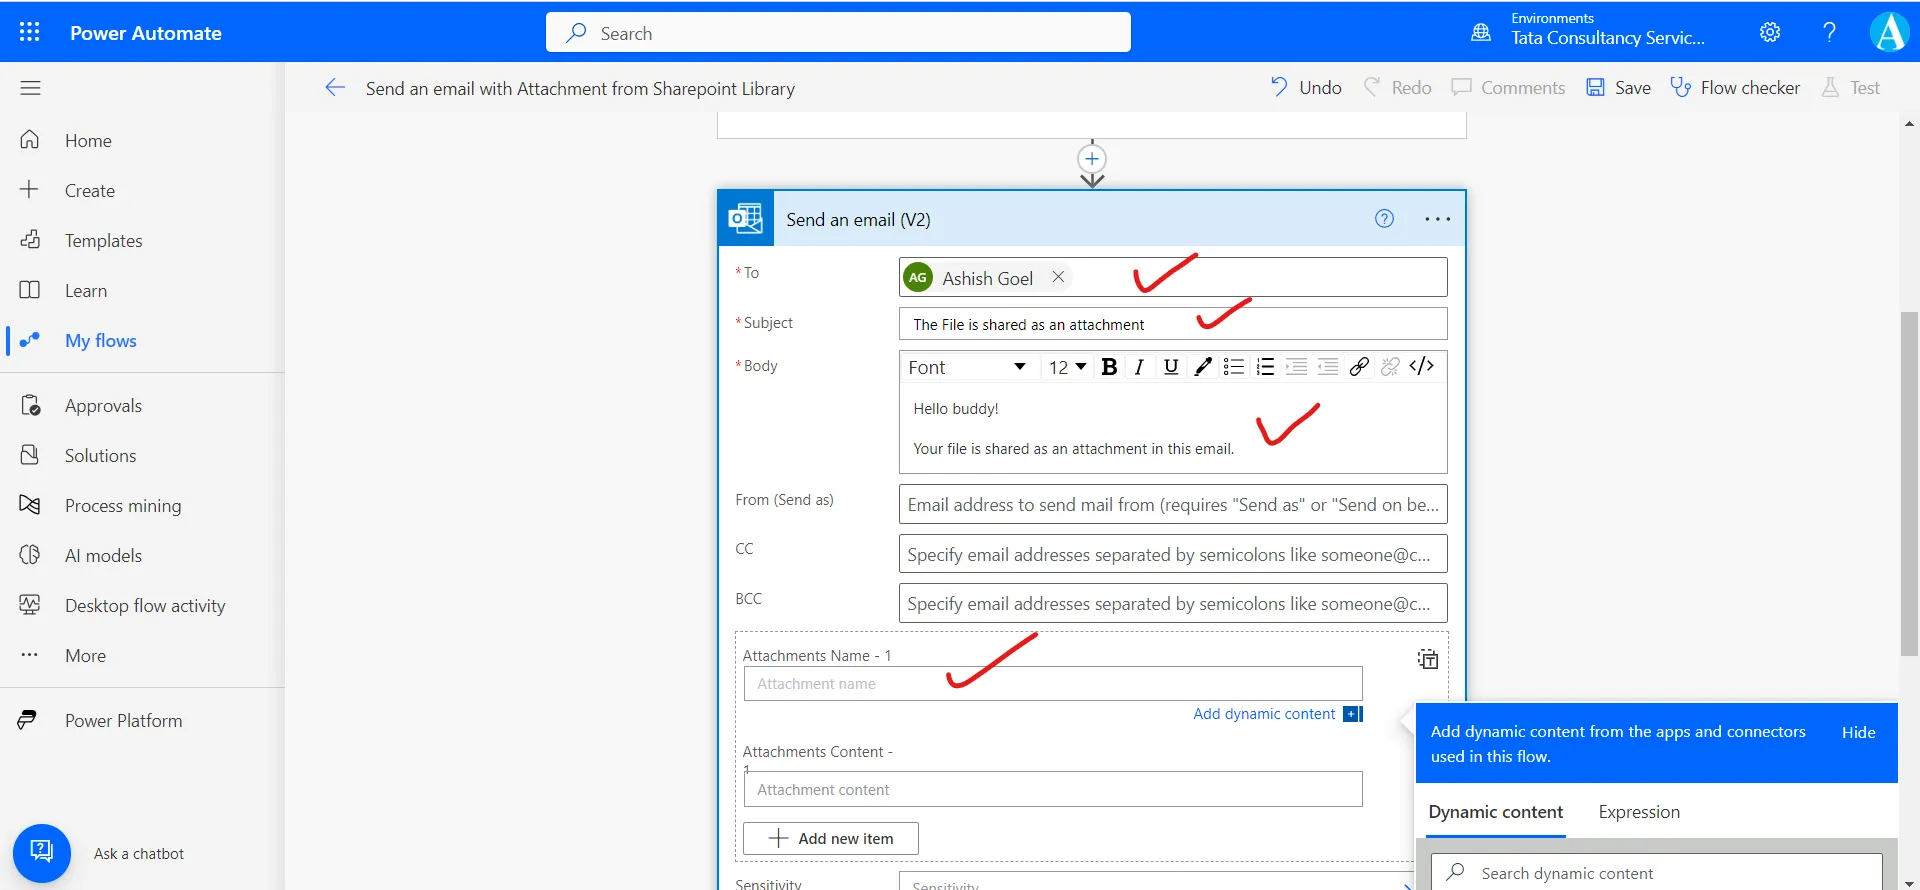
Task: Open the app launcher waffle icon
Action: pos(30,32)
